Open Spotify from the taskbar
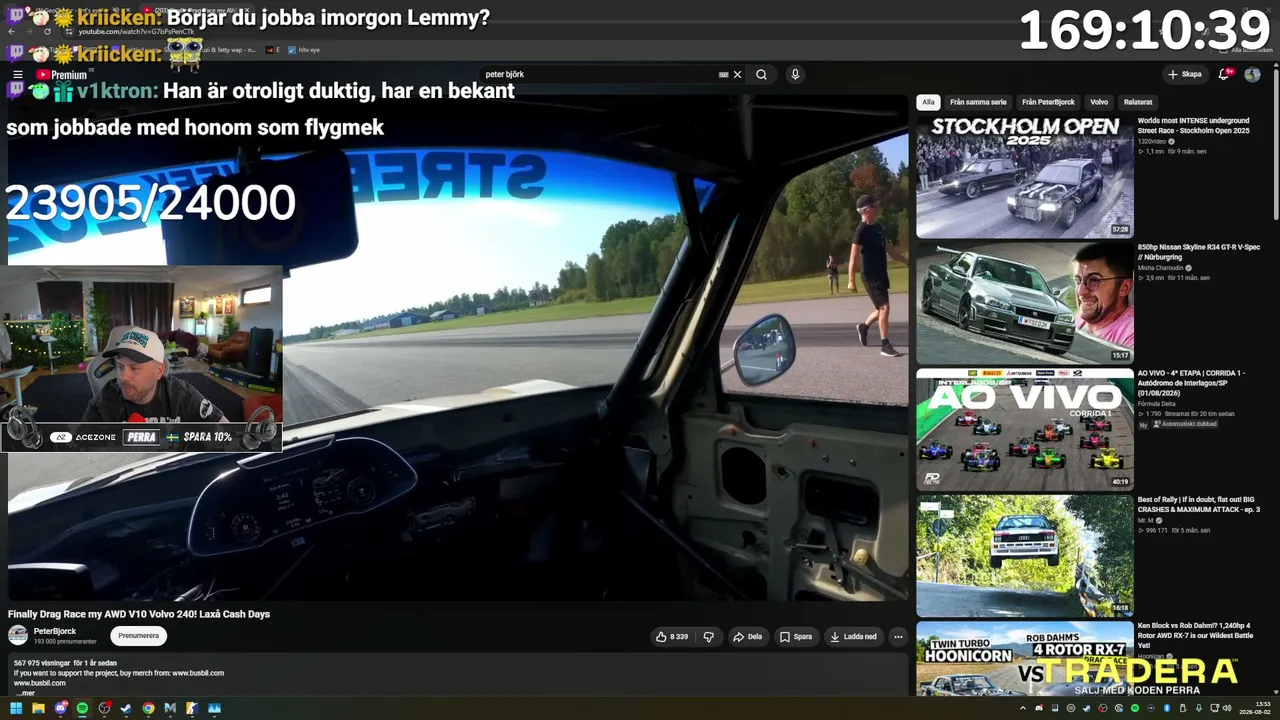This screenshot has width=1280, height=720. pyautogui.click(x=82, y=709)
